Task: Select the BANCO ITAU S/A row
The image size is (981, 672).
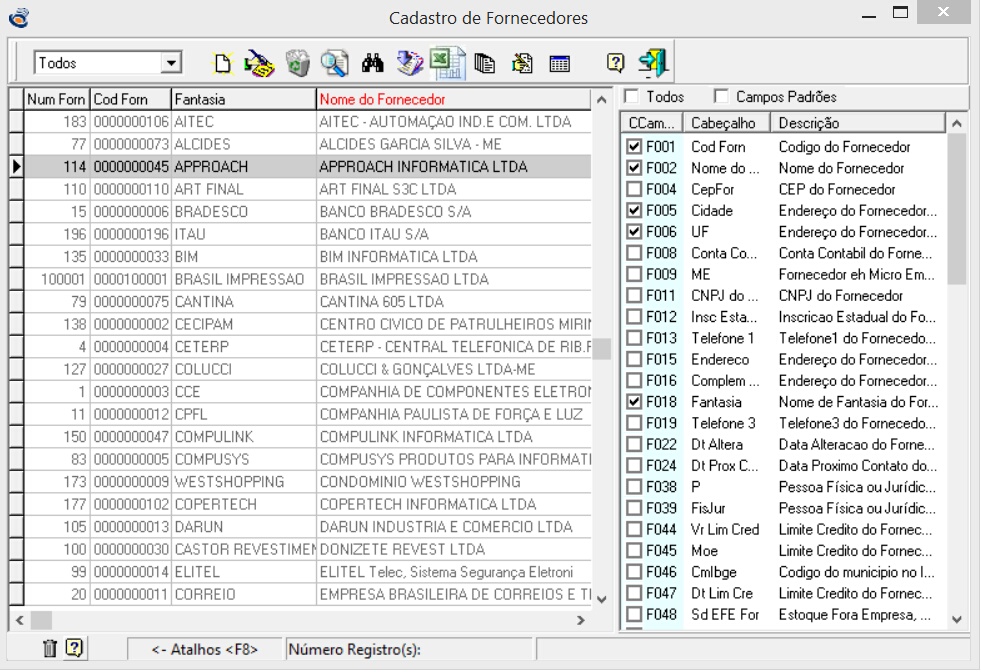Action: click(300, 234)
